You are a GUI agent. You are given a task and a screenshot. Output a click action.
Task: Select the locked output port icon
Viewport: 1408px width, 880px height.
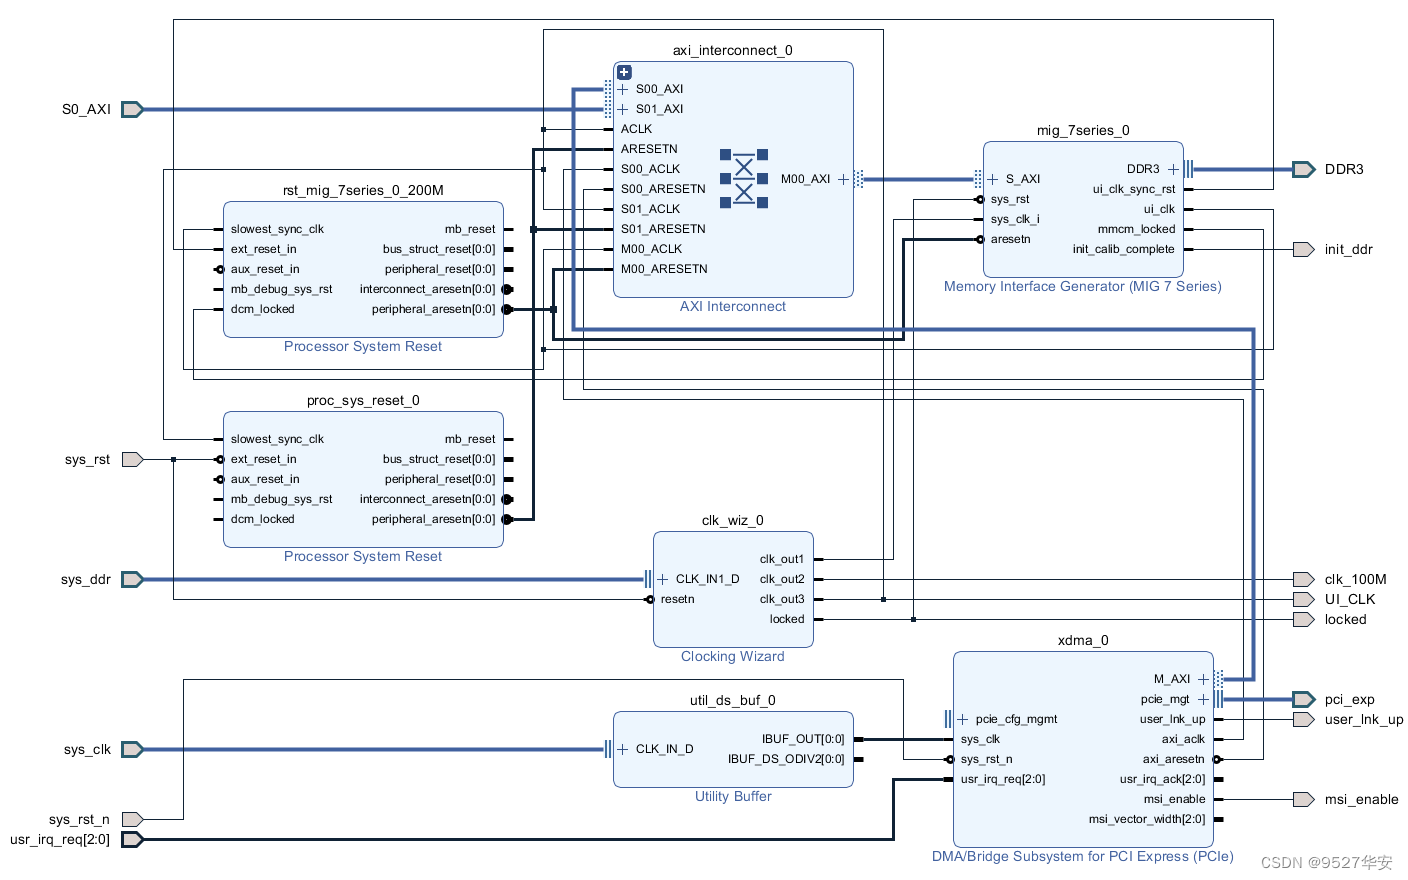[x=1303, y=619]
